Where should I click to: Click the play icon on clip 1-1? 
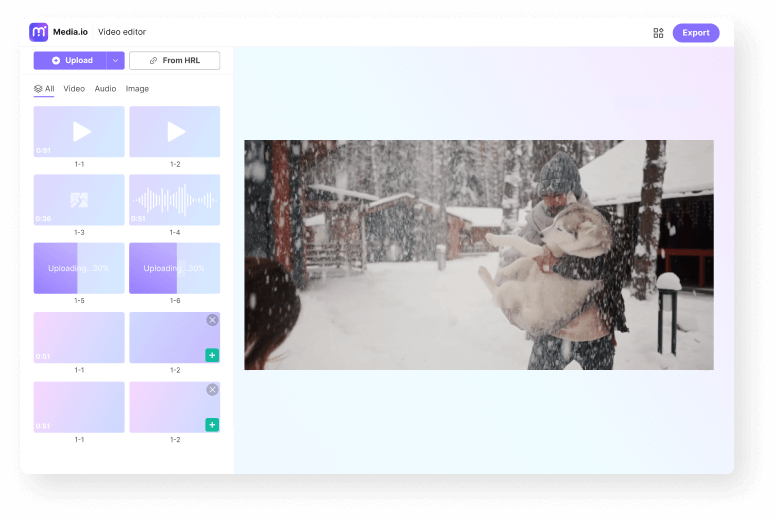(82, 131)
